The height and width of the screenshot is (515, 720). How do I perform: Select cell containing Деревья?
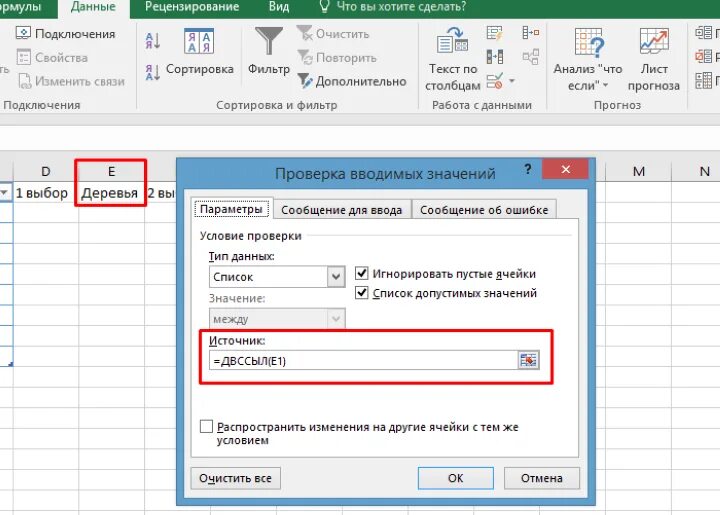pos(111,193)
